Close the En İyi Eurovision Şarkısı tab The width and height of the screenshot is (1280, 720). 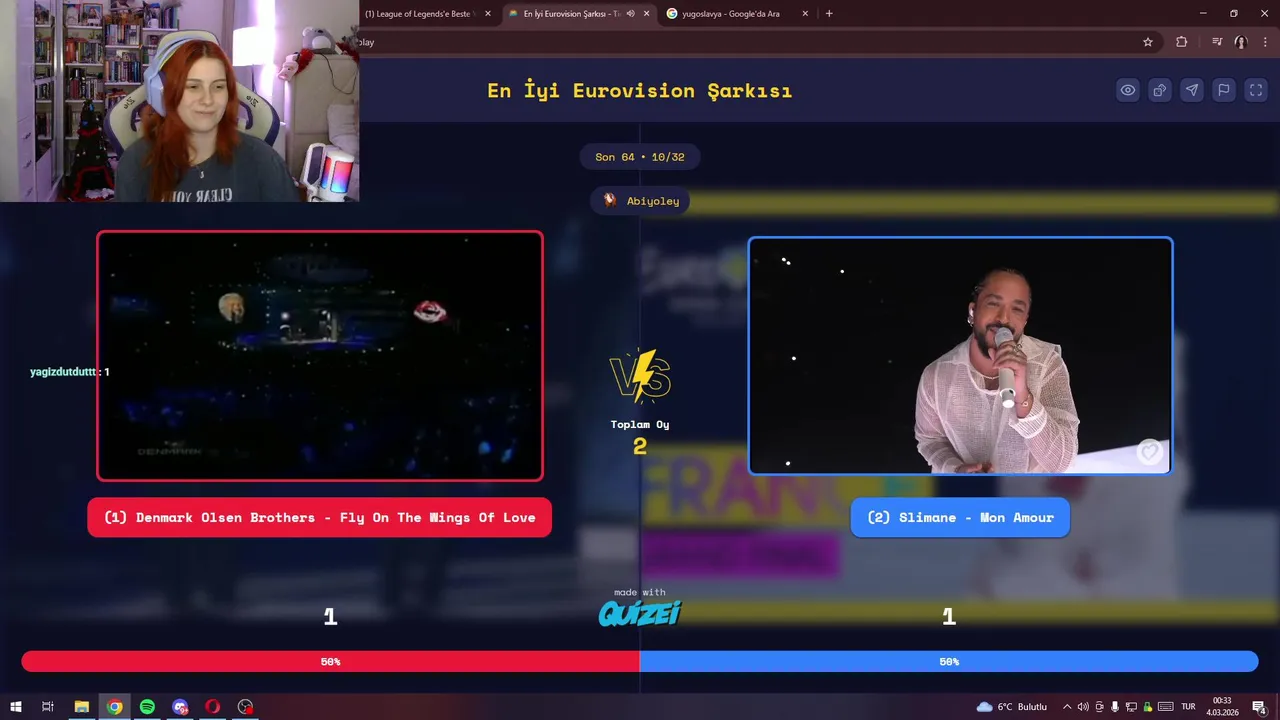[646, 14]
